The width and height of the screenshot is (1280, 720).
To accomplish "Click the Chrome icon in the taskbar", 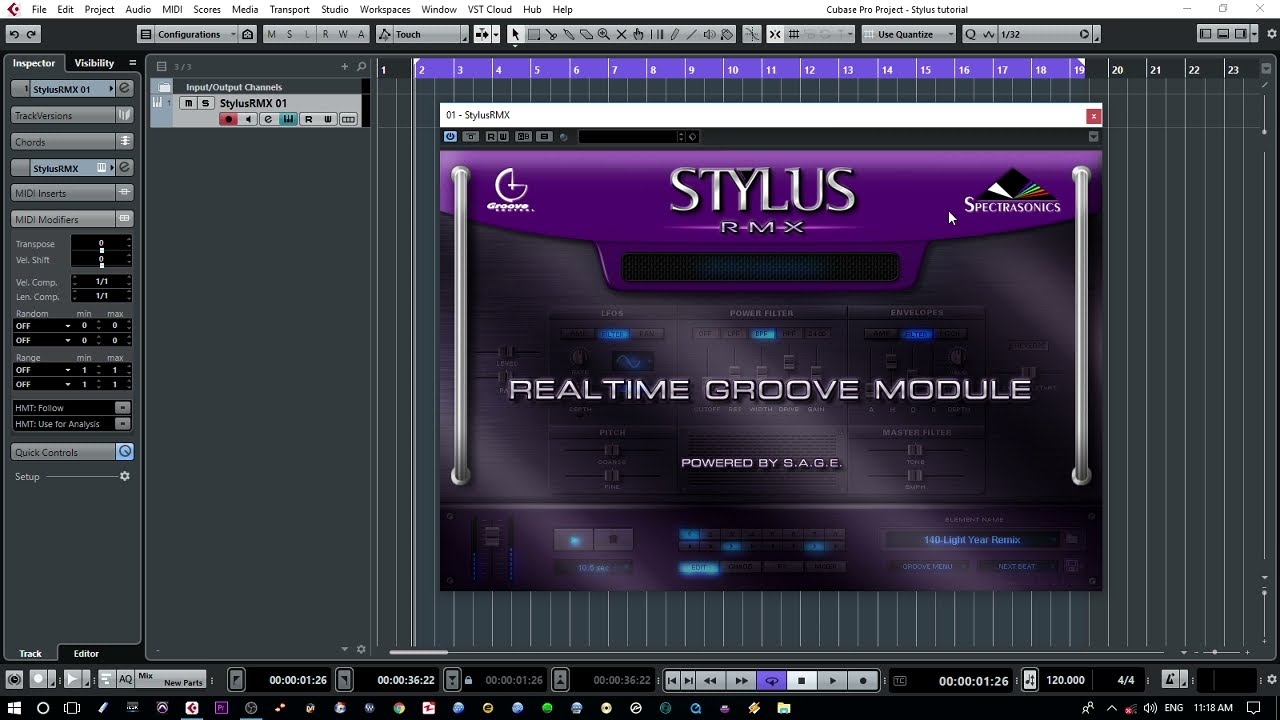I will pyautogui.click(x=399, y=708).
